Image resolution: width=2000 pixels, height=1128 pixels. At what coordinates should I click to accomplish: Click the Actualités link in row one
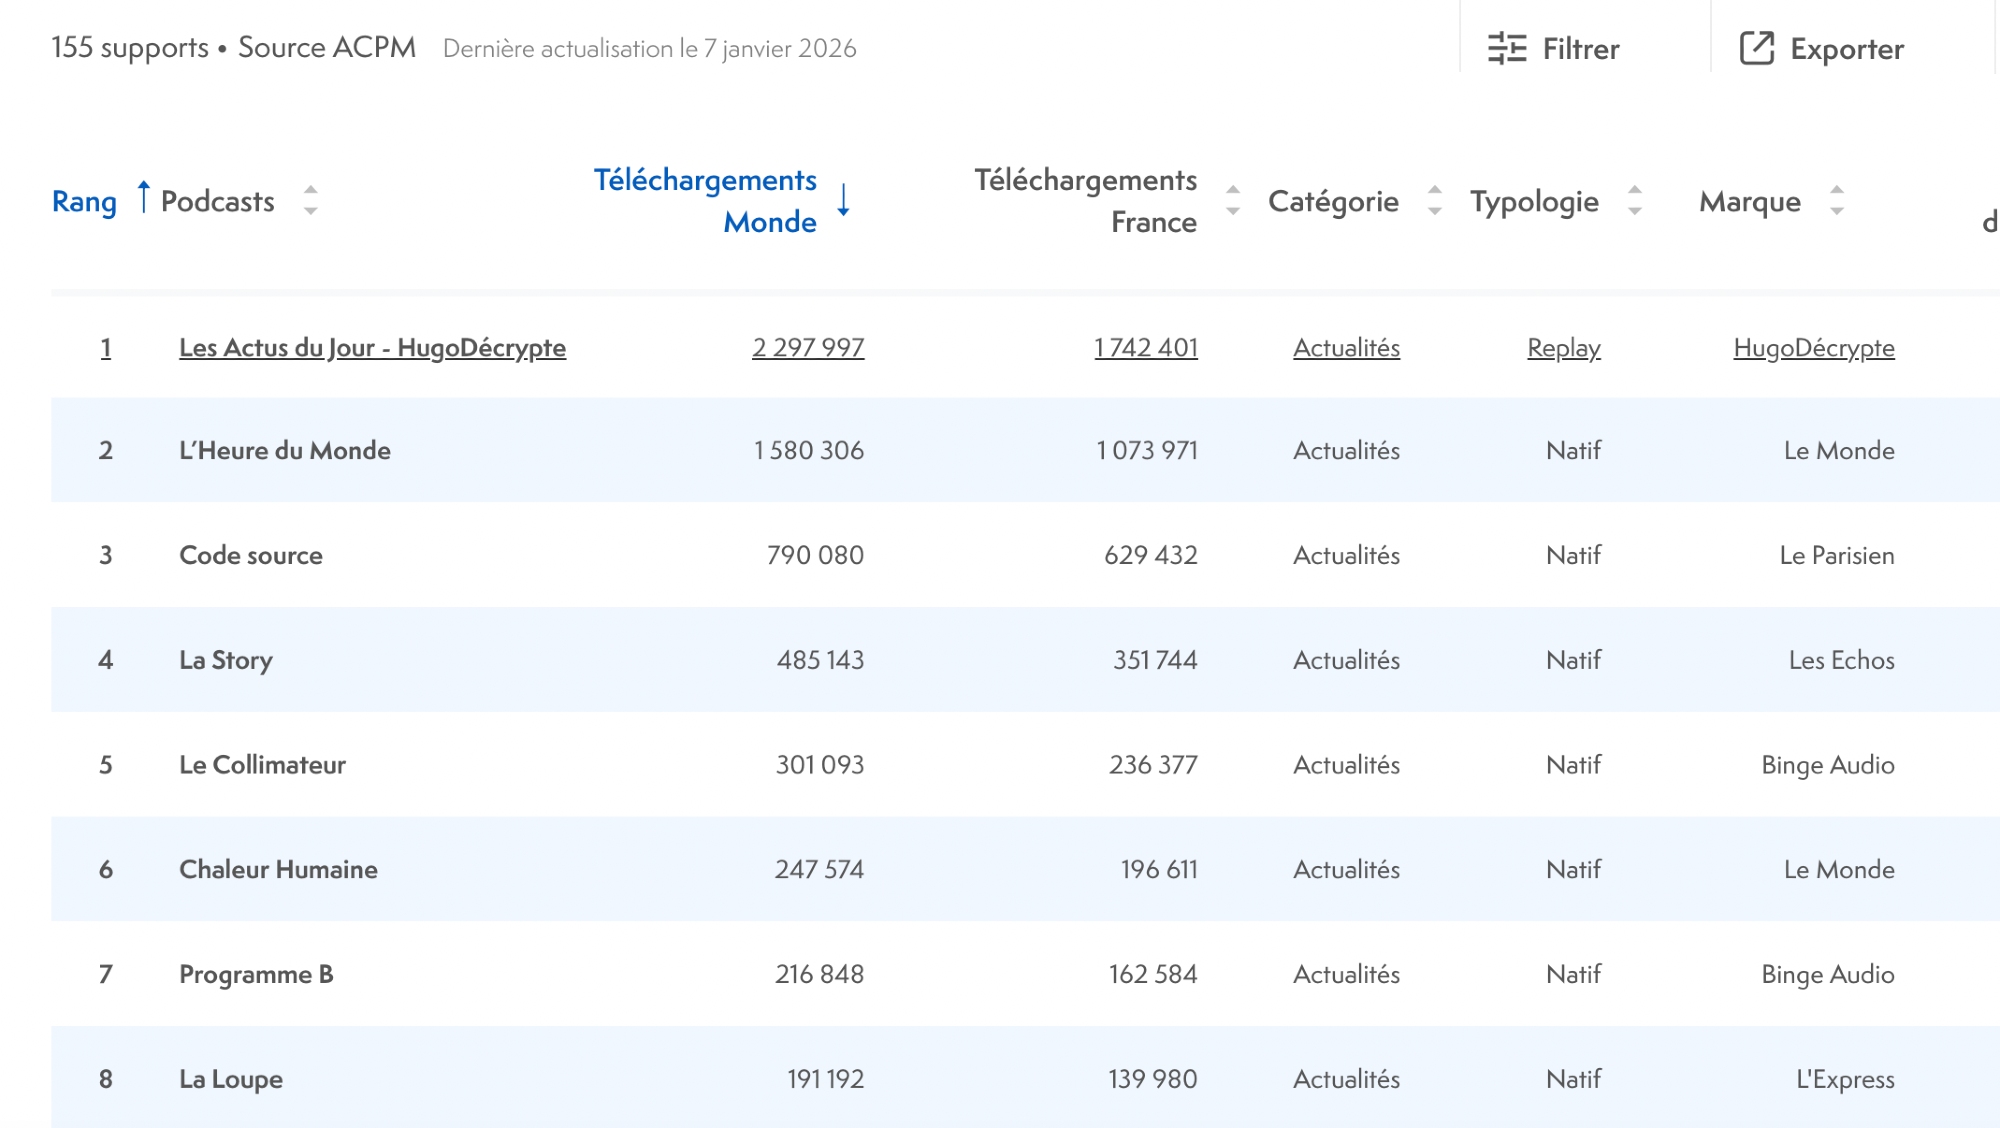1346,348
